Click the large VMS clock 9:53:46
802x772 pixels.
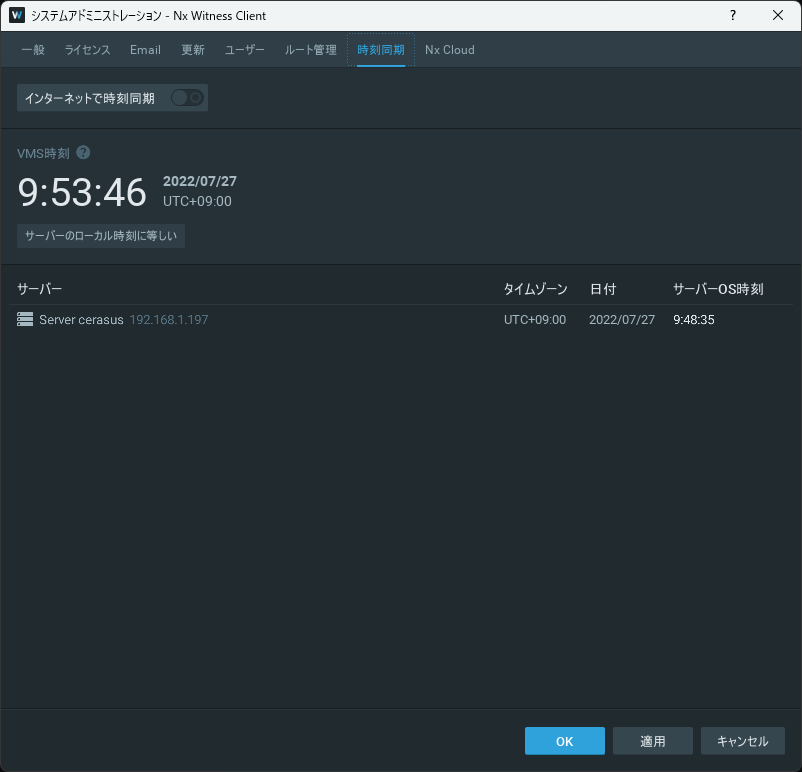82,192
